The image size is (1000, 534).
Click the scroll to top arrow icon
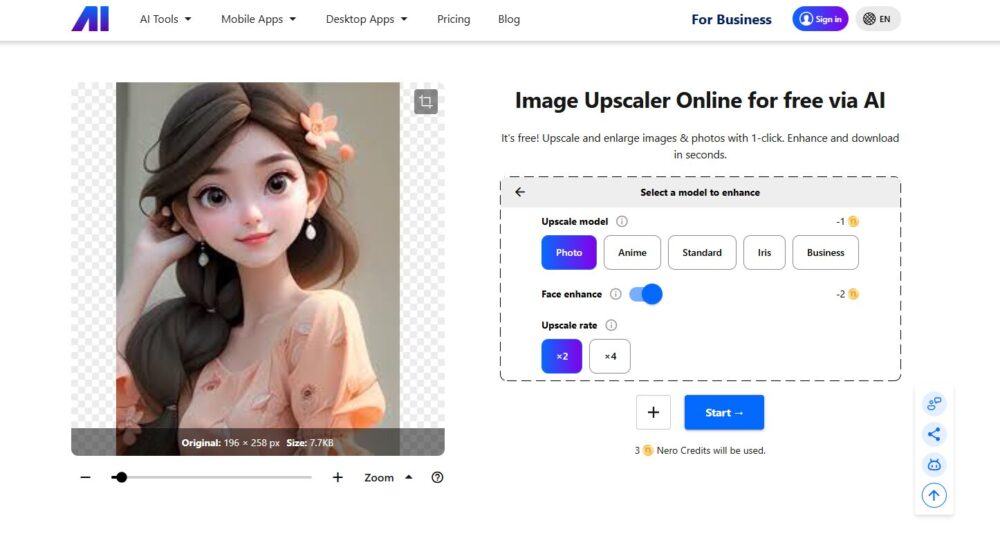pyautogui.click(x=934, y=495)
